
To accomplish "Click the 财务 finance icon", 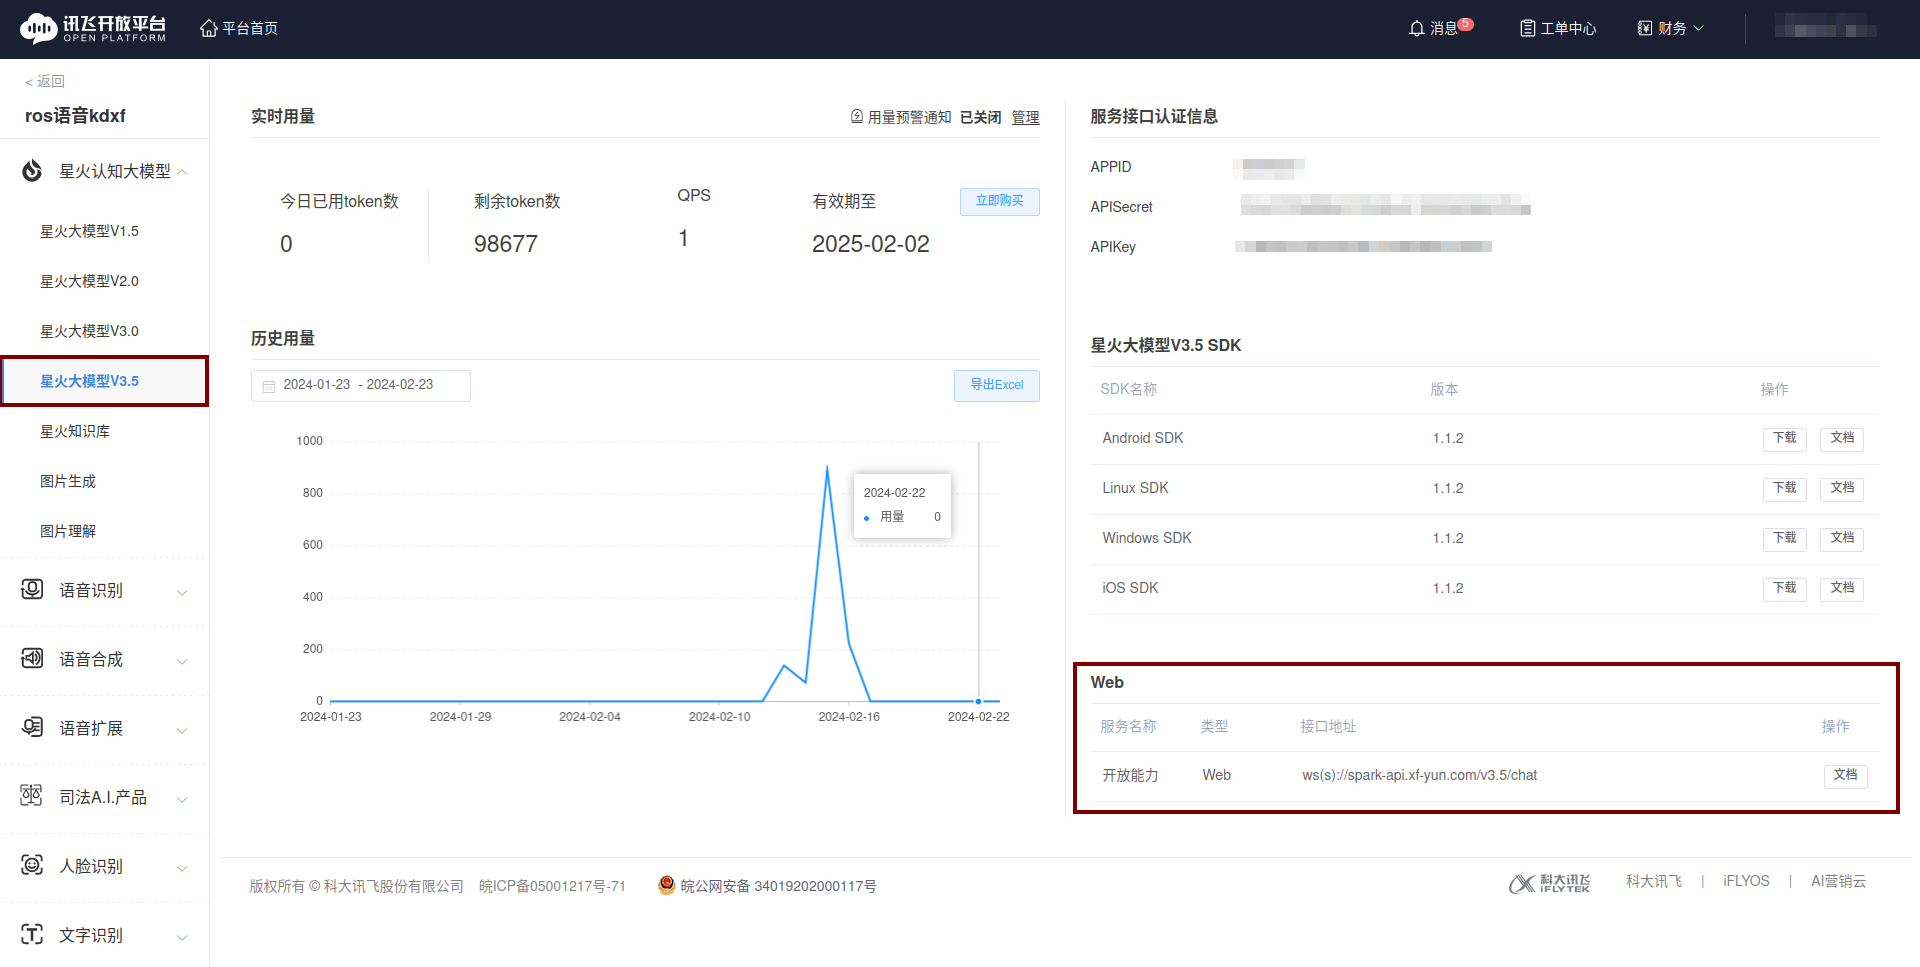I will click(1645, 28).
